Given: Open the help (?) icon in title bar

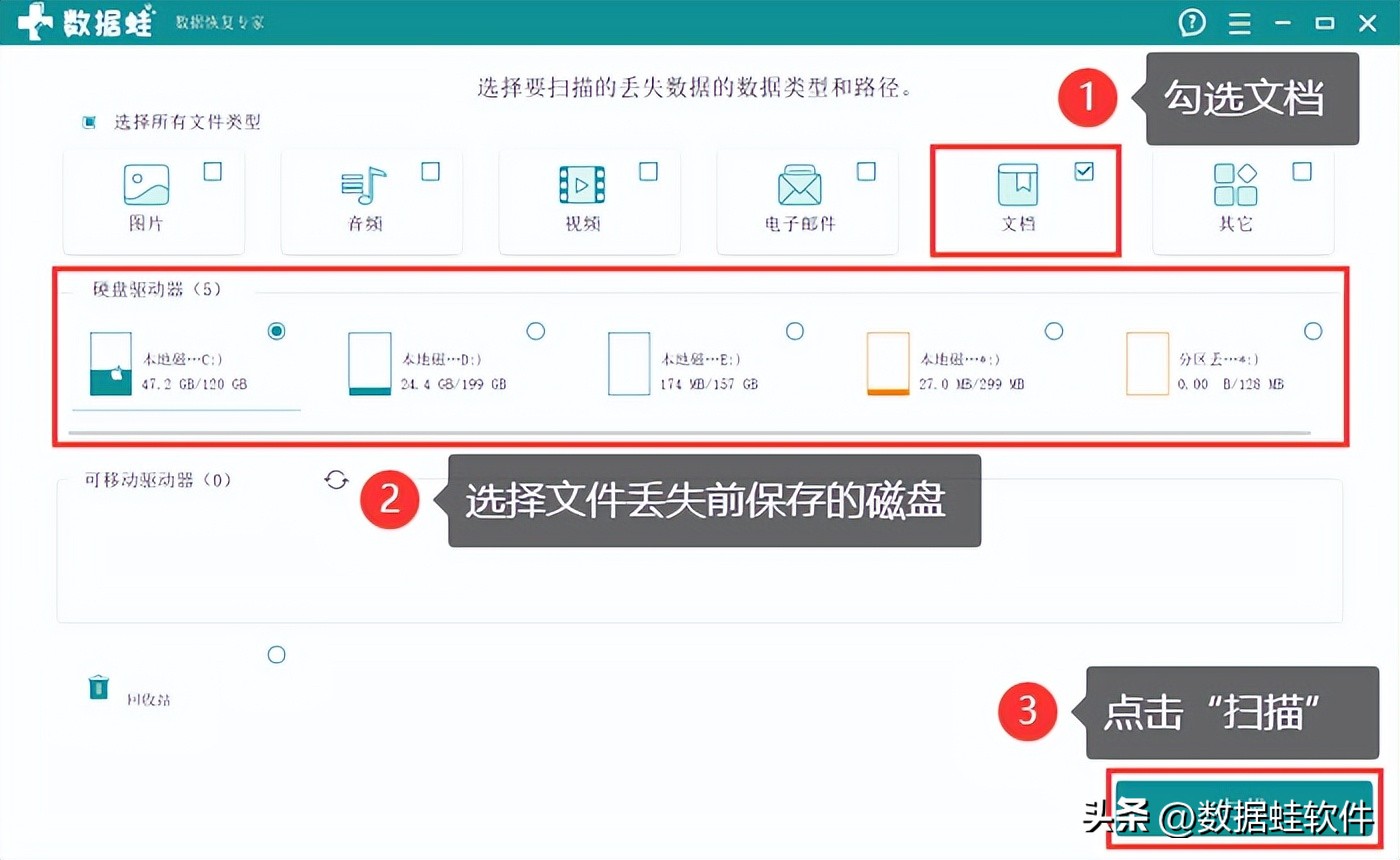Looking at the screenshot, I should [1191, 22].
